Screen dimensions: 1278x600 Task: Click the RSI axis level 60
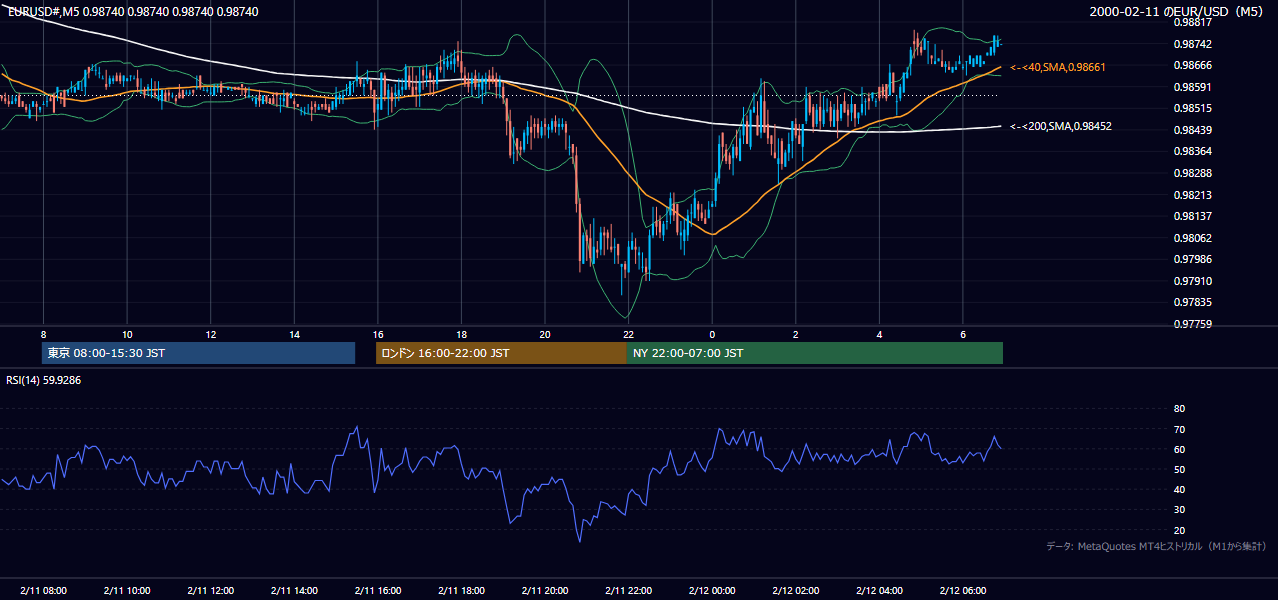(1179, 449)
